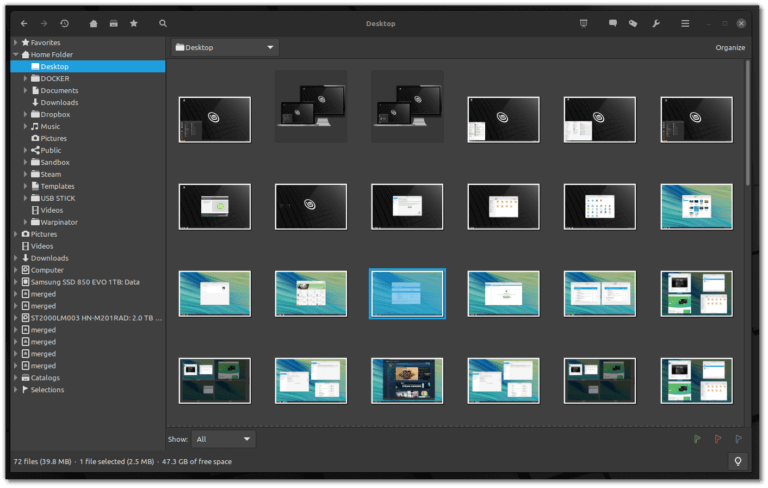This screenshot has height=488, width=768.
Task: Expand the Music folder arrow
Action: tap(25, 126)
